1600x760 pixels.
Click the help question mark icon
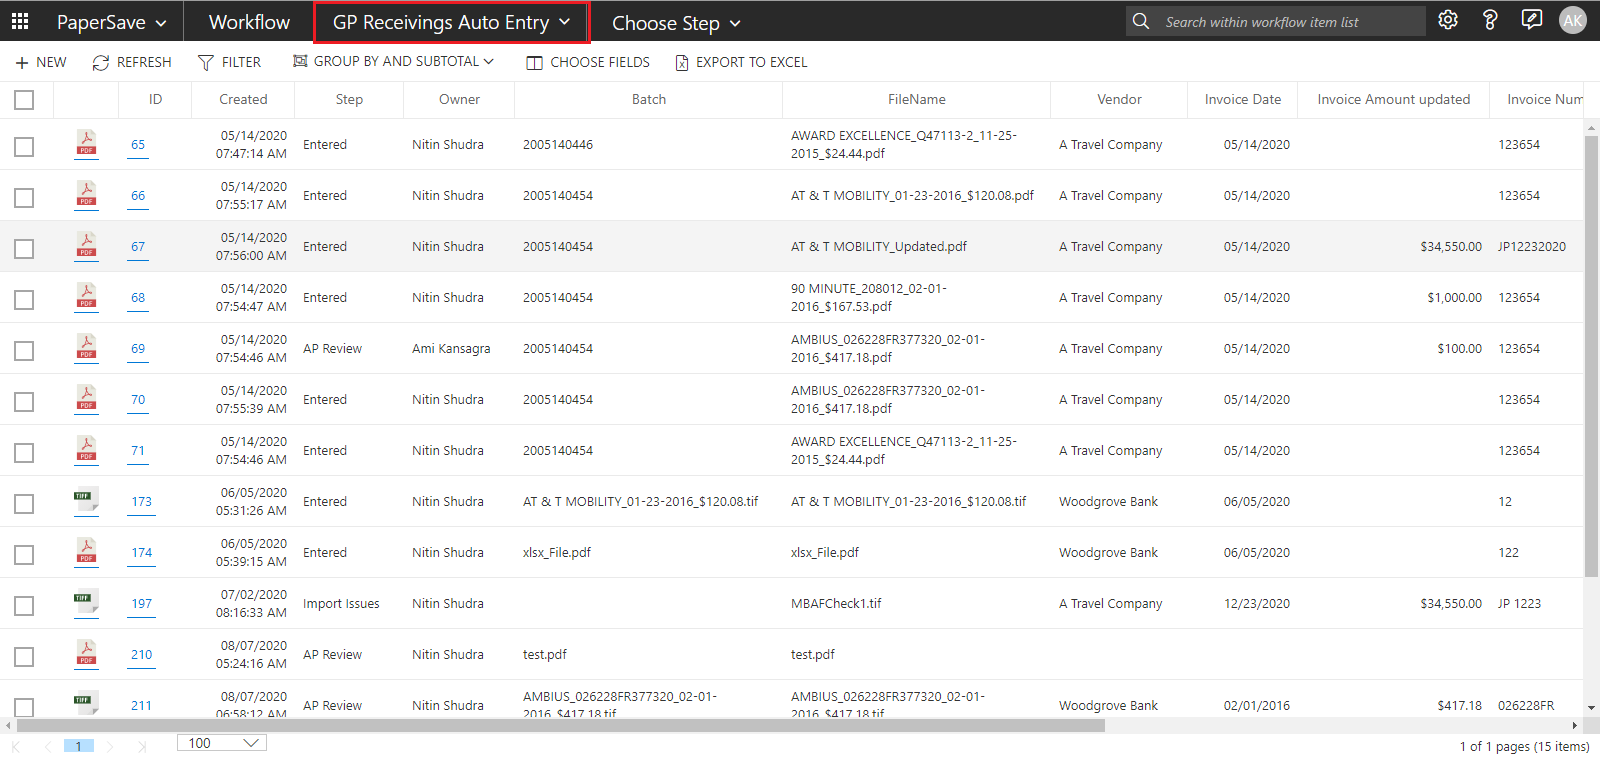(1489, 20)
